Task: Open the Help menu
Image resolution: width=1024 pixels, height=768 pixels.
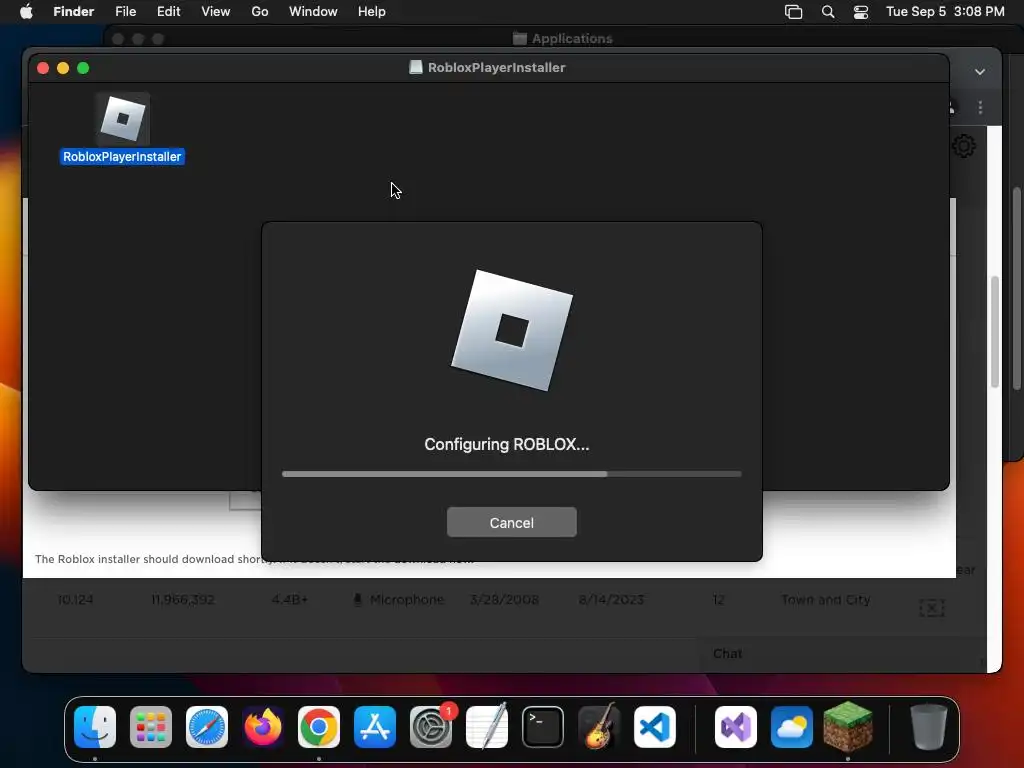Action: pos(372,12)
